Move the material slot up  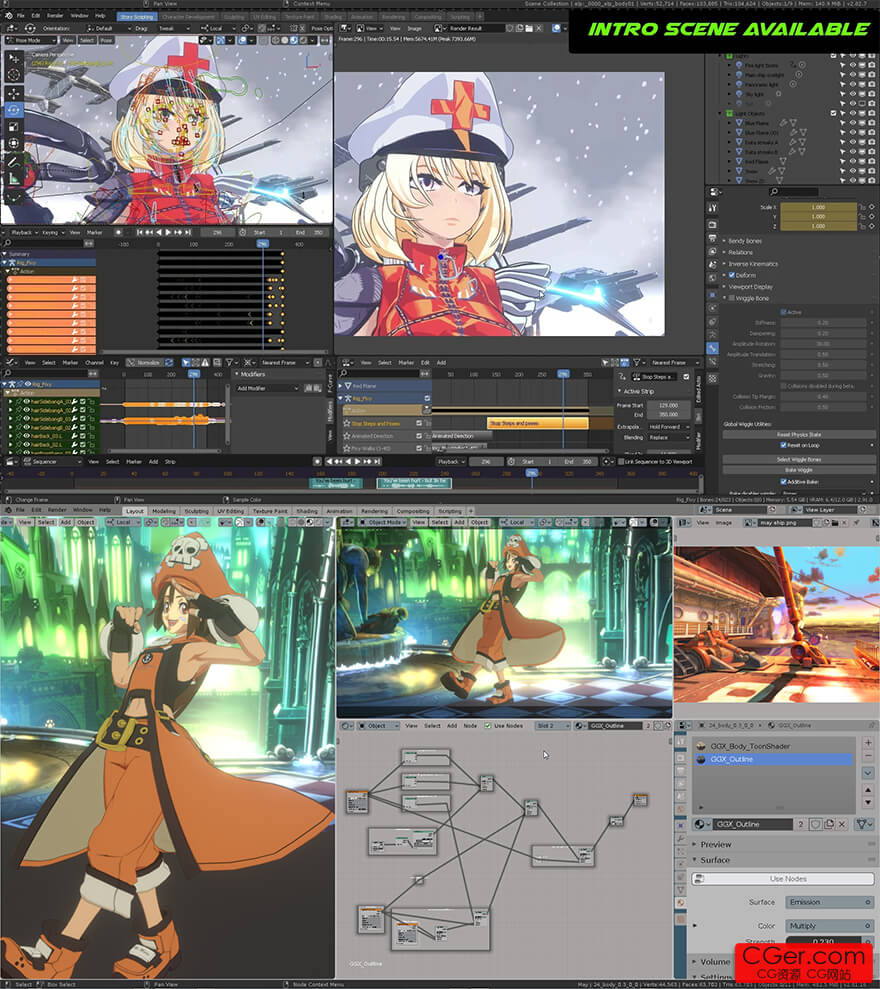[868, 789]
